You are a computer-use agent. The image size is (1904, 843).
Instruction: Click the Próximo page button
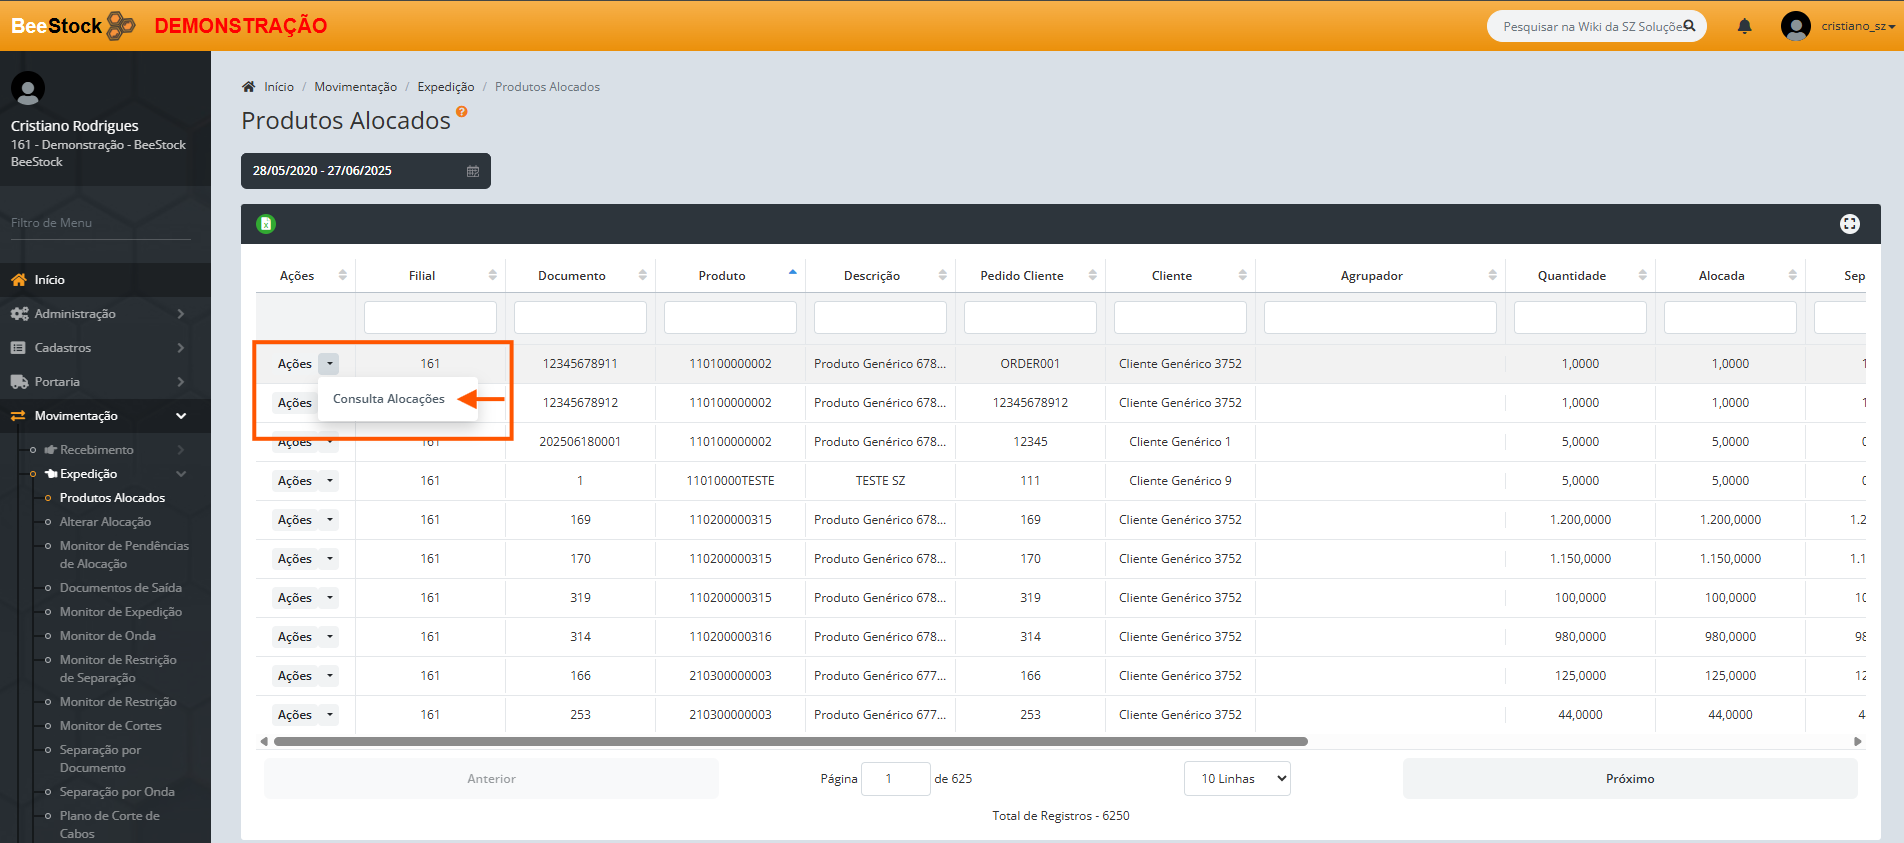[x=1629, y=779]
